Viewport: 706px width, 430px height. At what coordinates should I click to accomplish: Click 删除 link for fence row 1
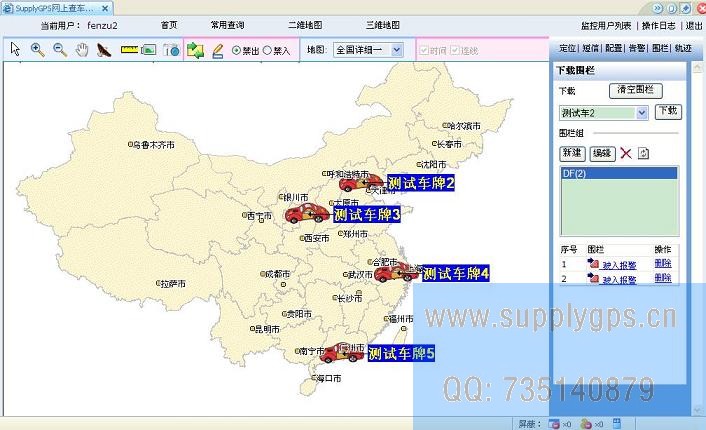tap(663, 264)
